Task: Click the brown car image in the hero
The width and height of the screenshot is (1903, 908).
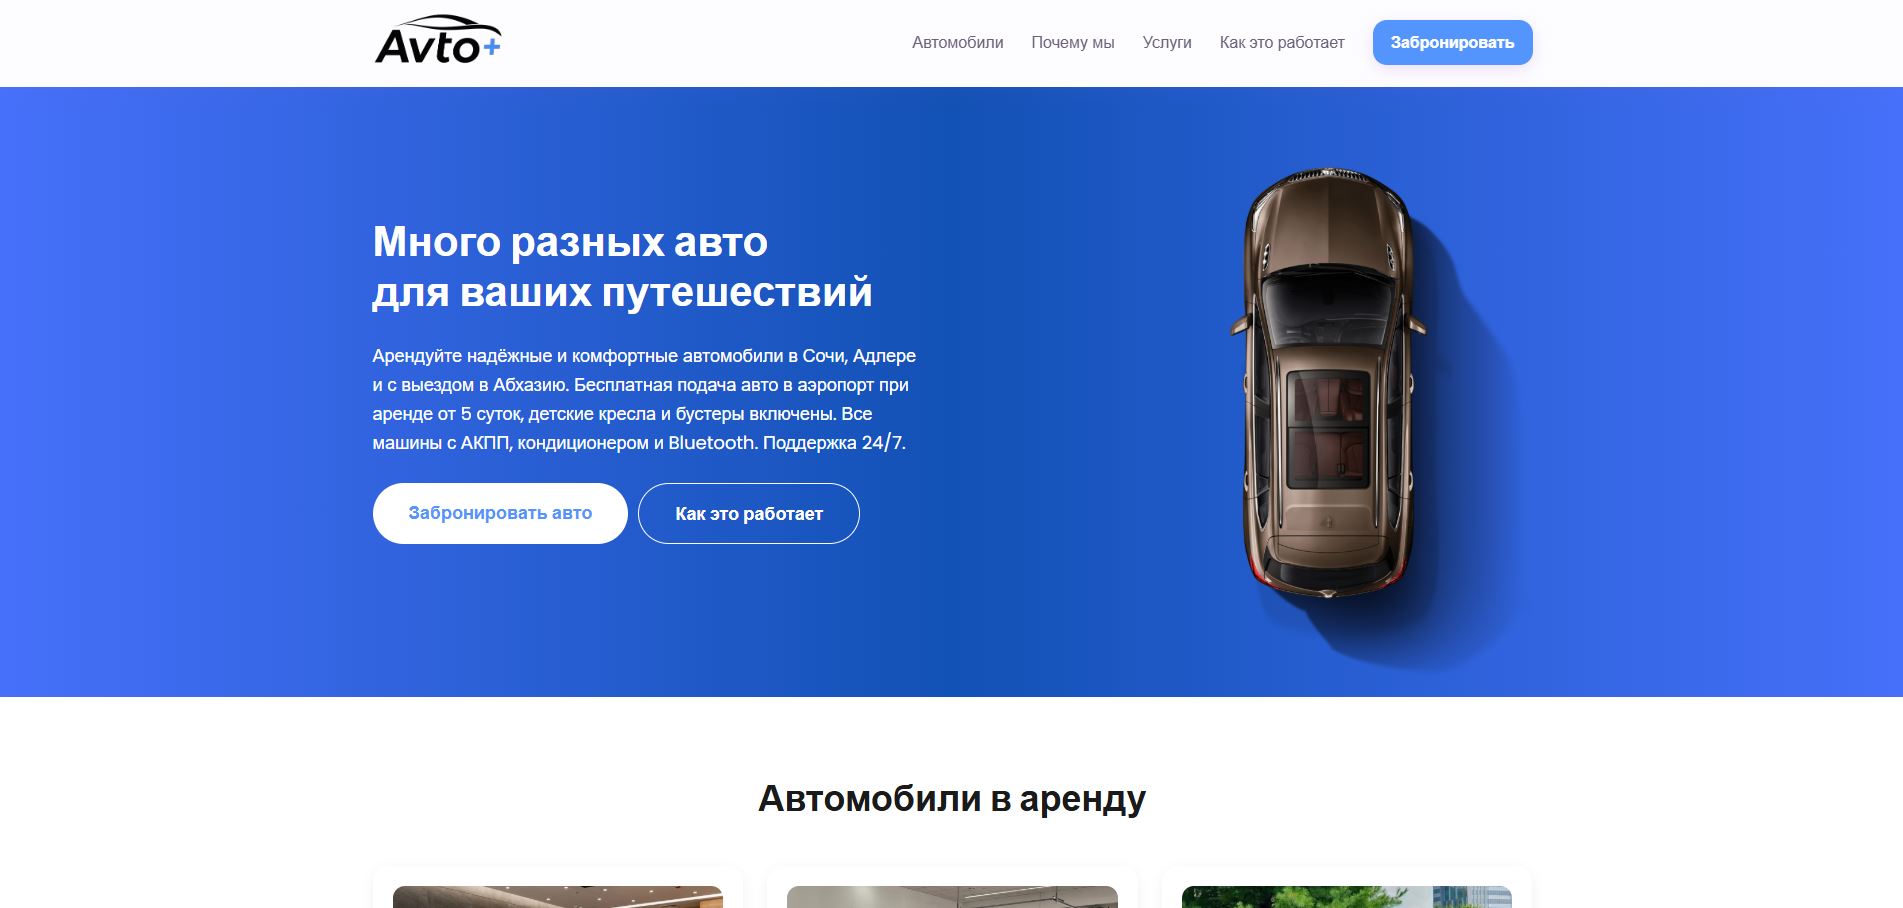Action: tap(1328, 384)
